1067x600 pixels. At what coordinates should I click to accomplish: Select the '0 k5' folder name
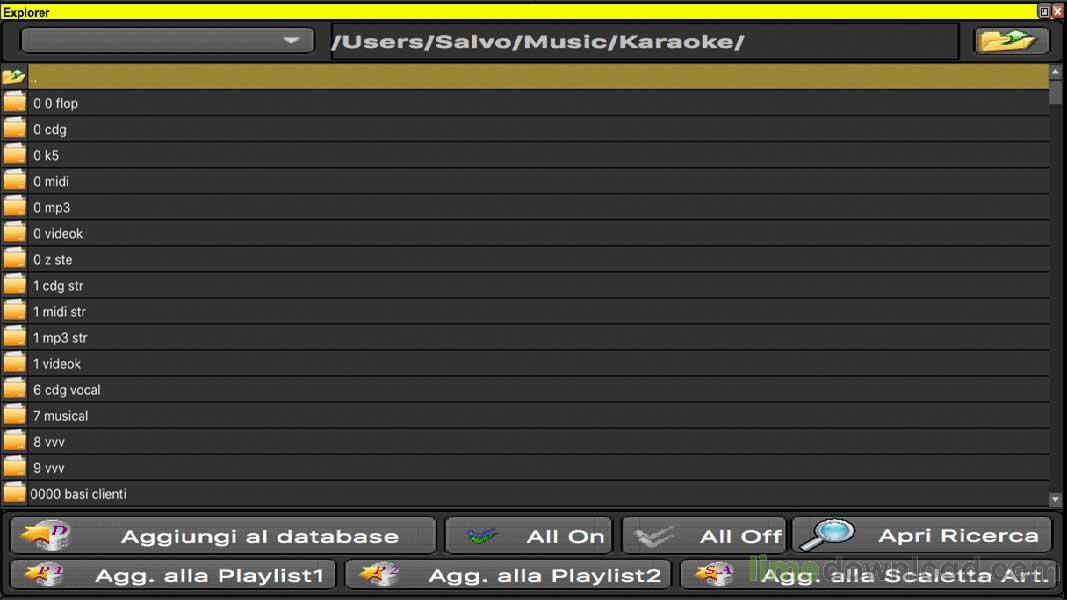point(46,155)
